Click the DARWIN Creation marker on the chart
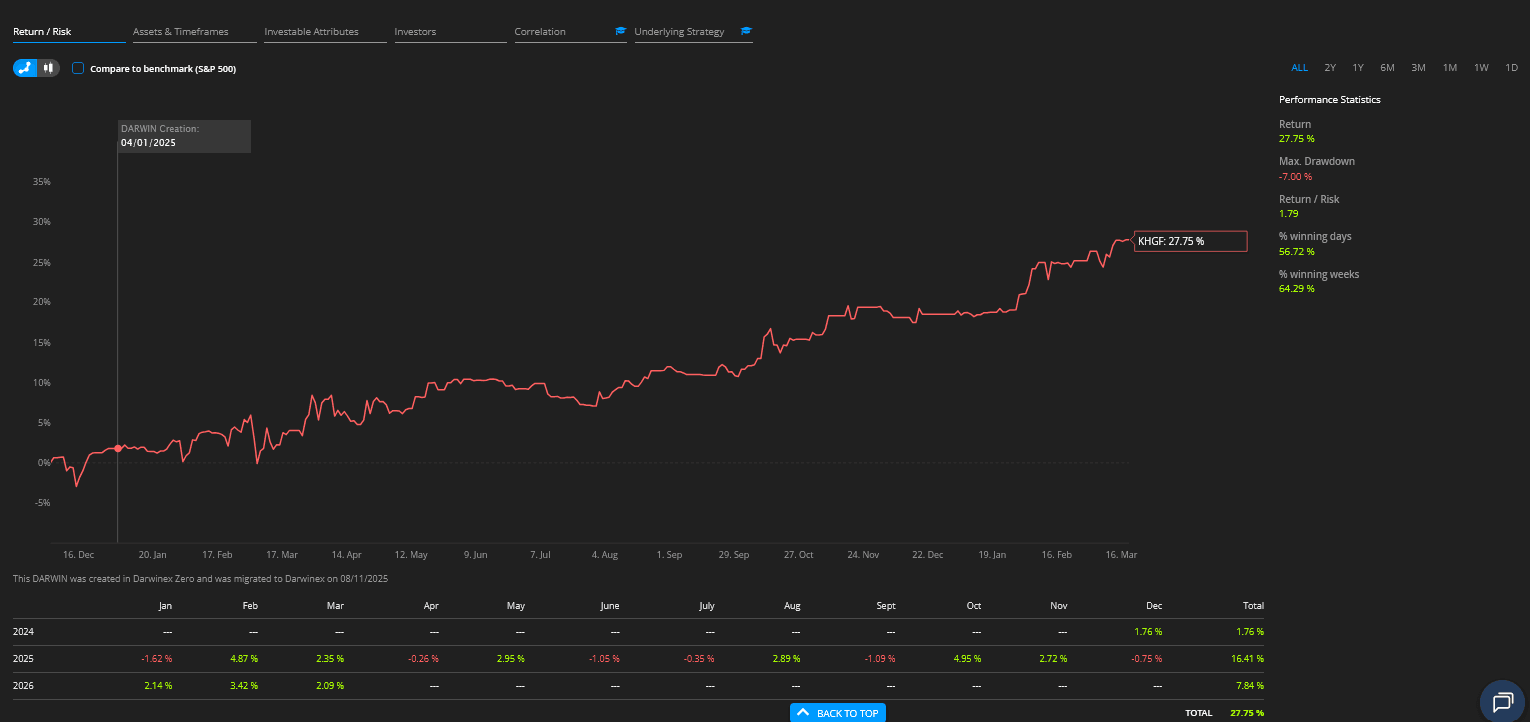This screenshot has width=1530, height=722. (x=118, y=448)
